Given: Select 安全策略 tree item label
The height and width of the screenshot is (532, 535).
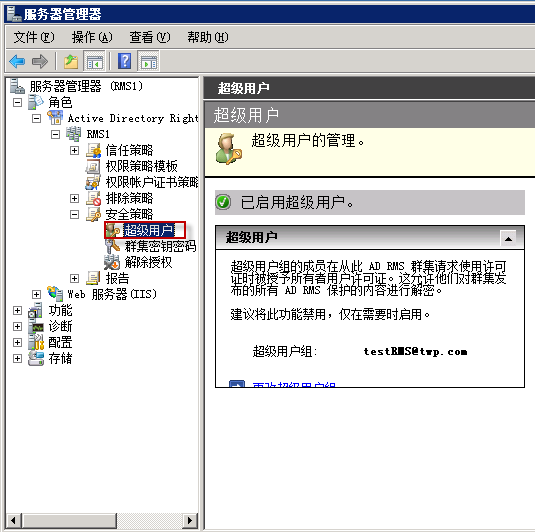Looking at the screenshot, I should (129, 214).
